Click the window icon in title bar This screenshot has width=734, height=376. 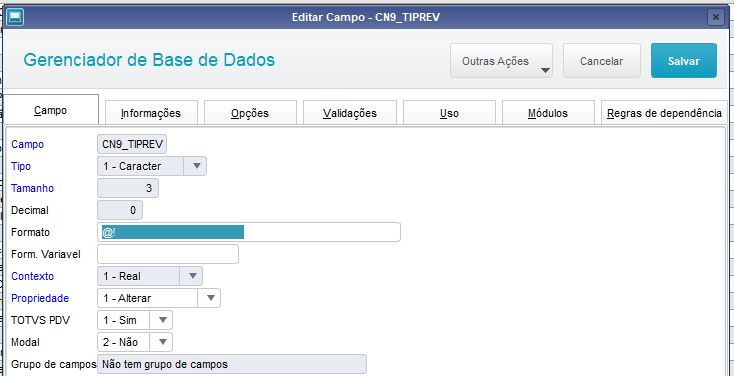(14, 18)
